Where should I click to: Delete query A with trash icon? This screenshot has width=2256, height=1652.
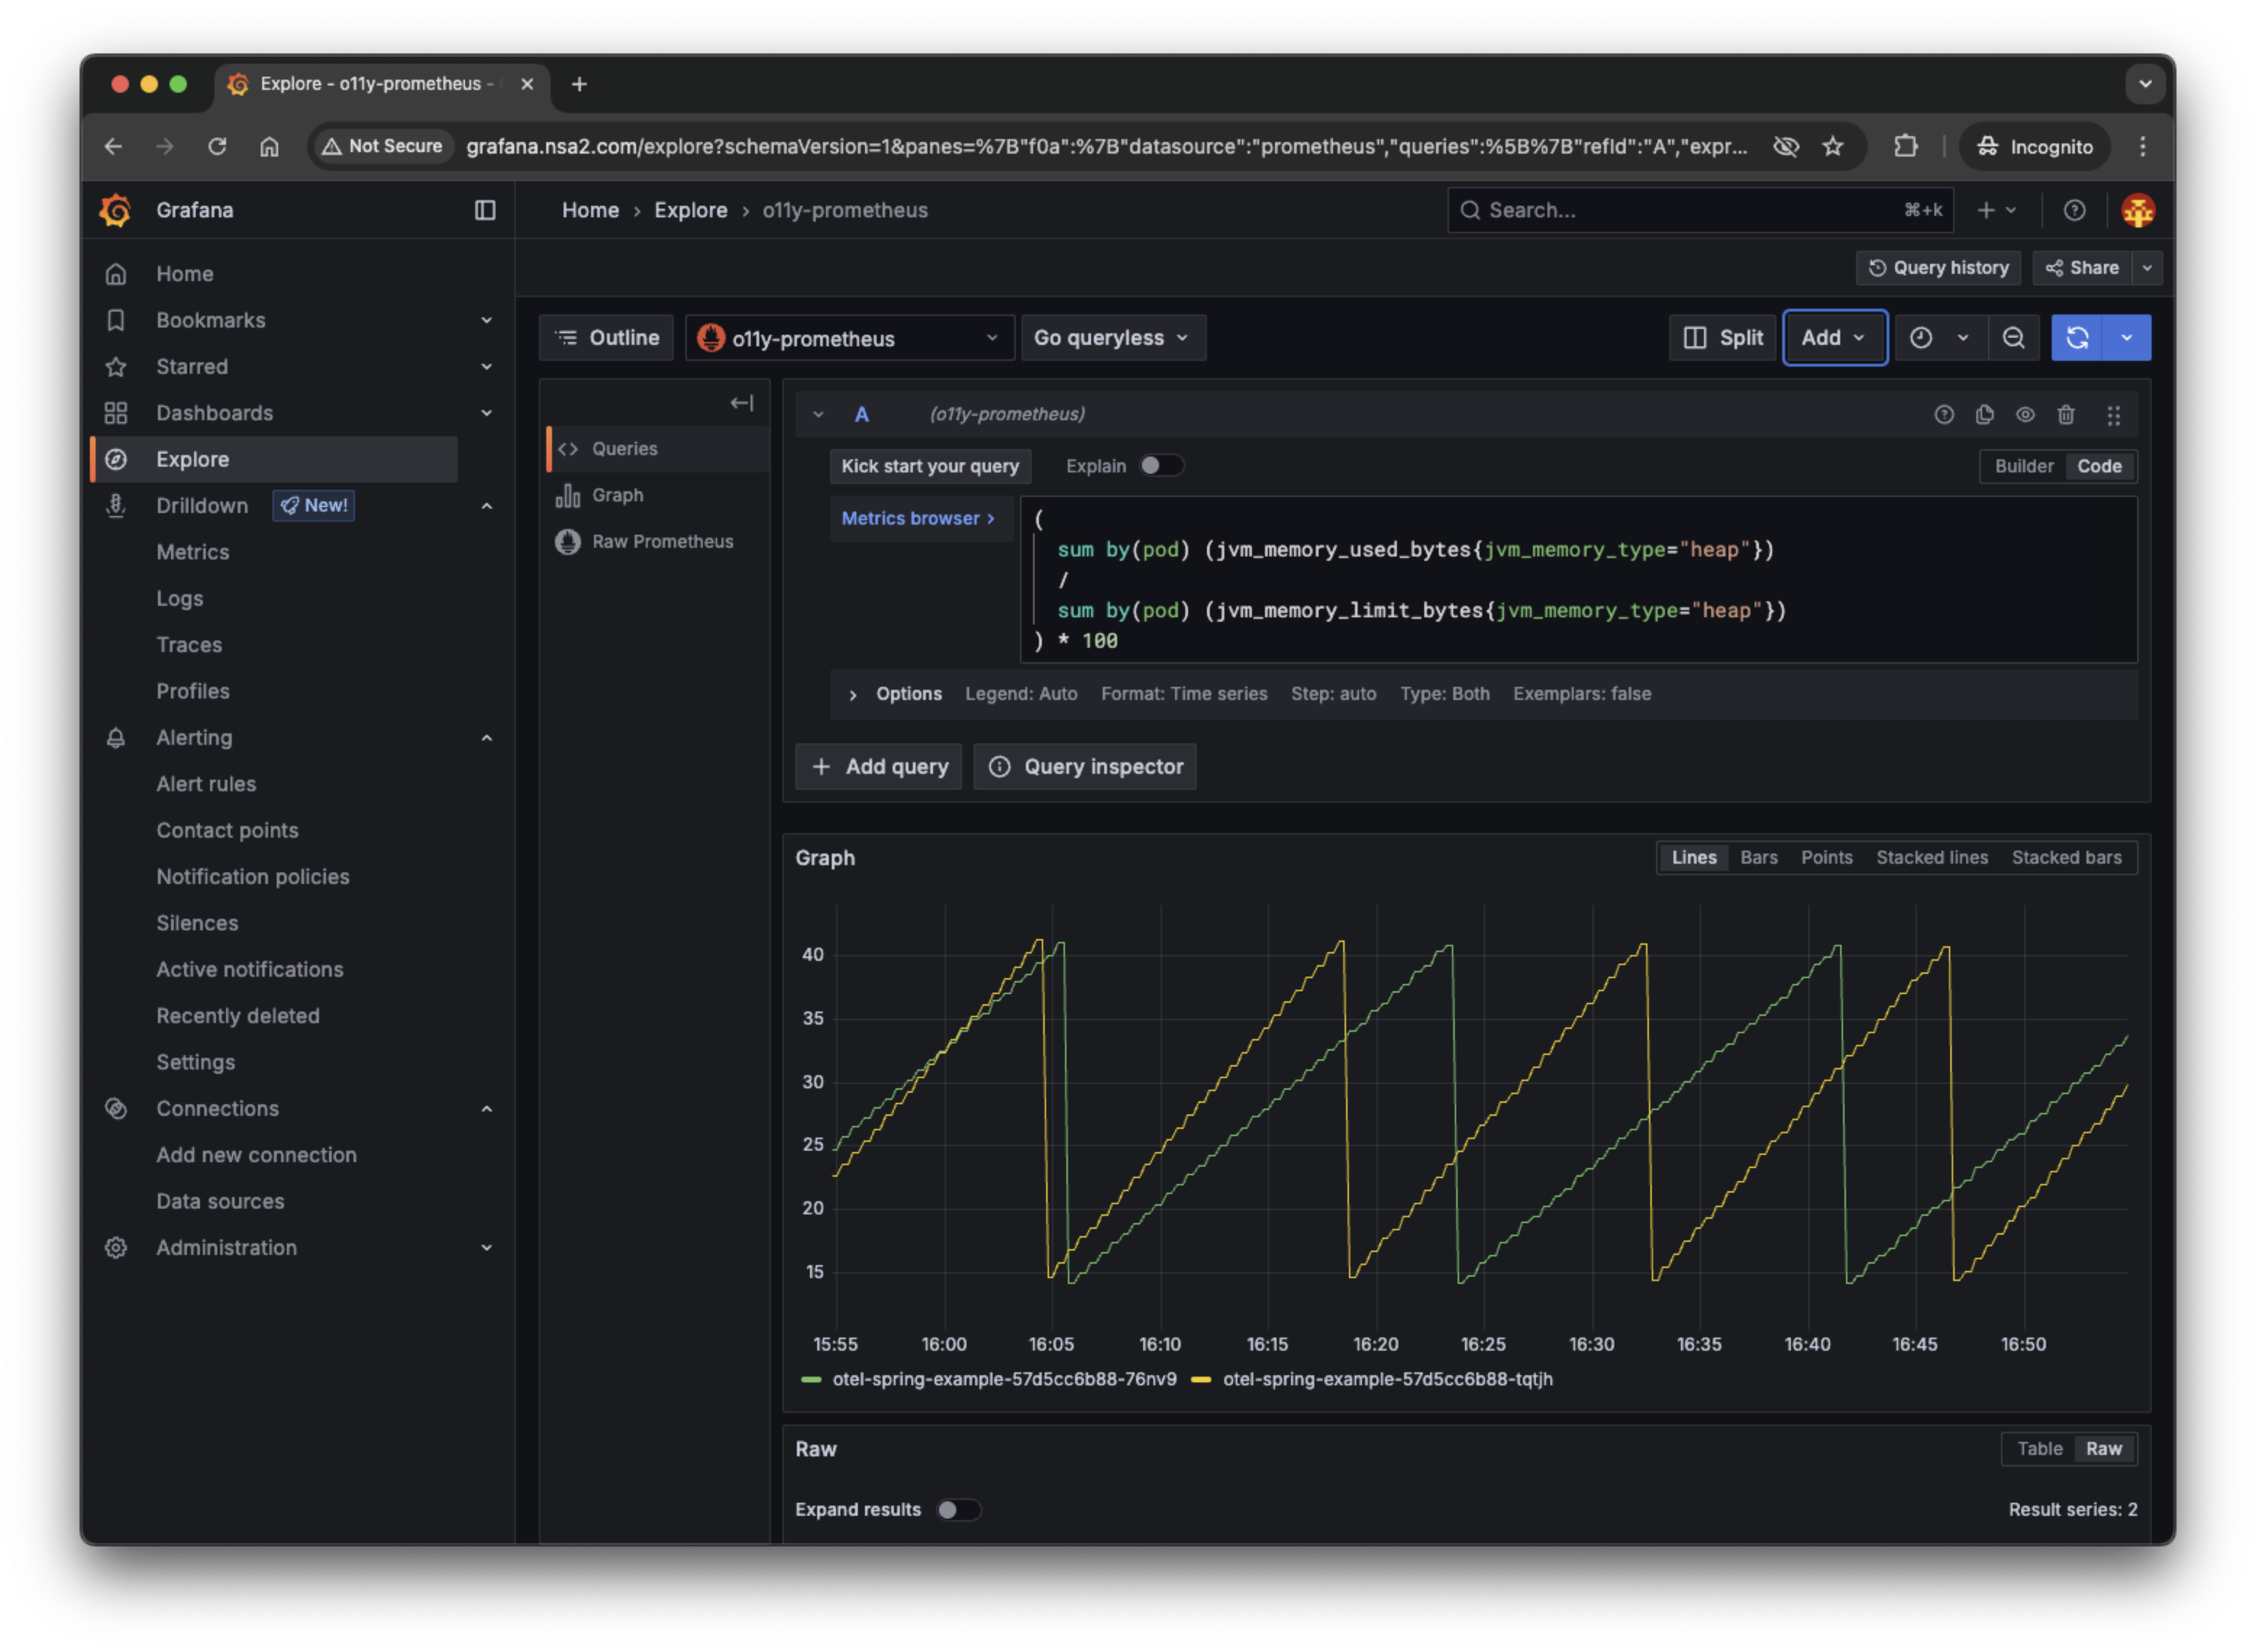coord(2066,414)
